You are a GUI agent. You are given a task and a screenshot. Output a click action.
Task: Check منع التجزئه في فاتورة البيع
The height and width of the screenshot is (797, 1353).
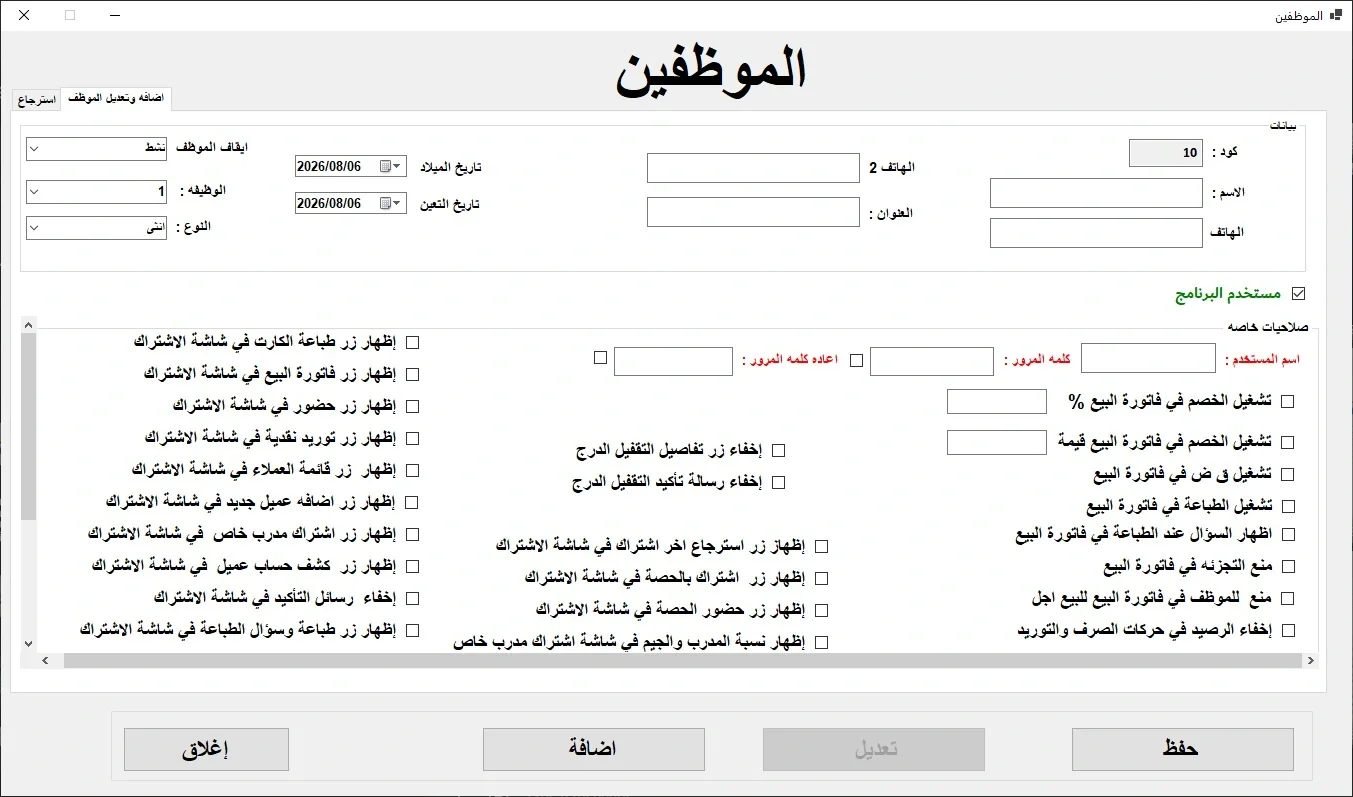point(1288,567)
